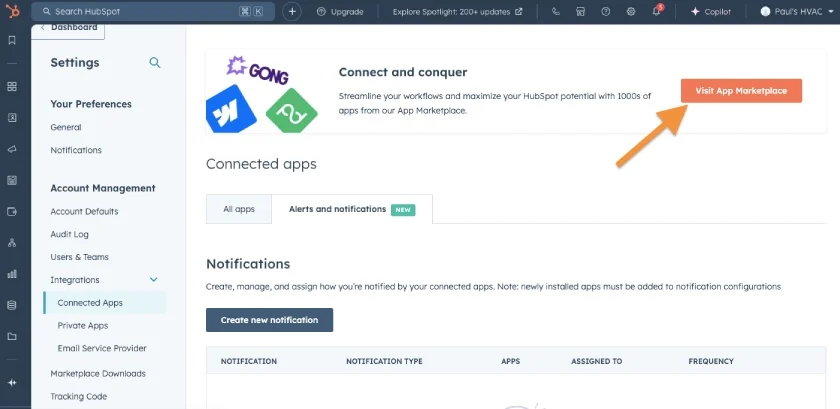Click Create new notification button

(269, 320)
